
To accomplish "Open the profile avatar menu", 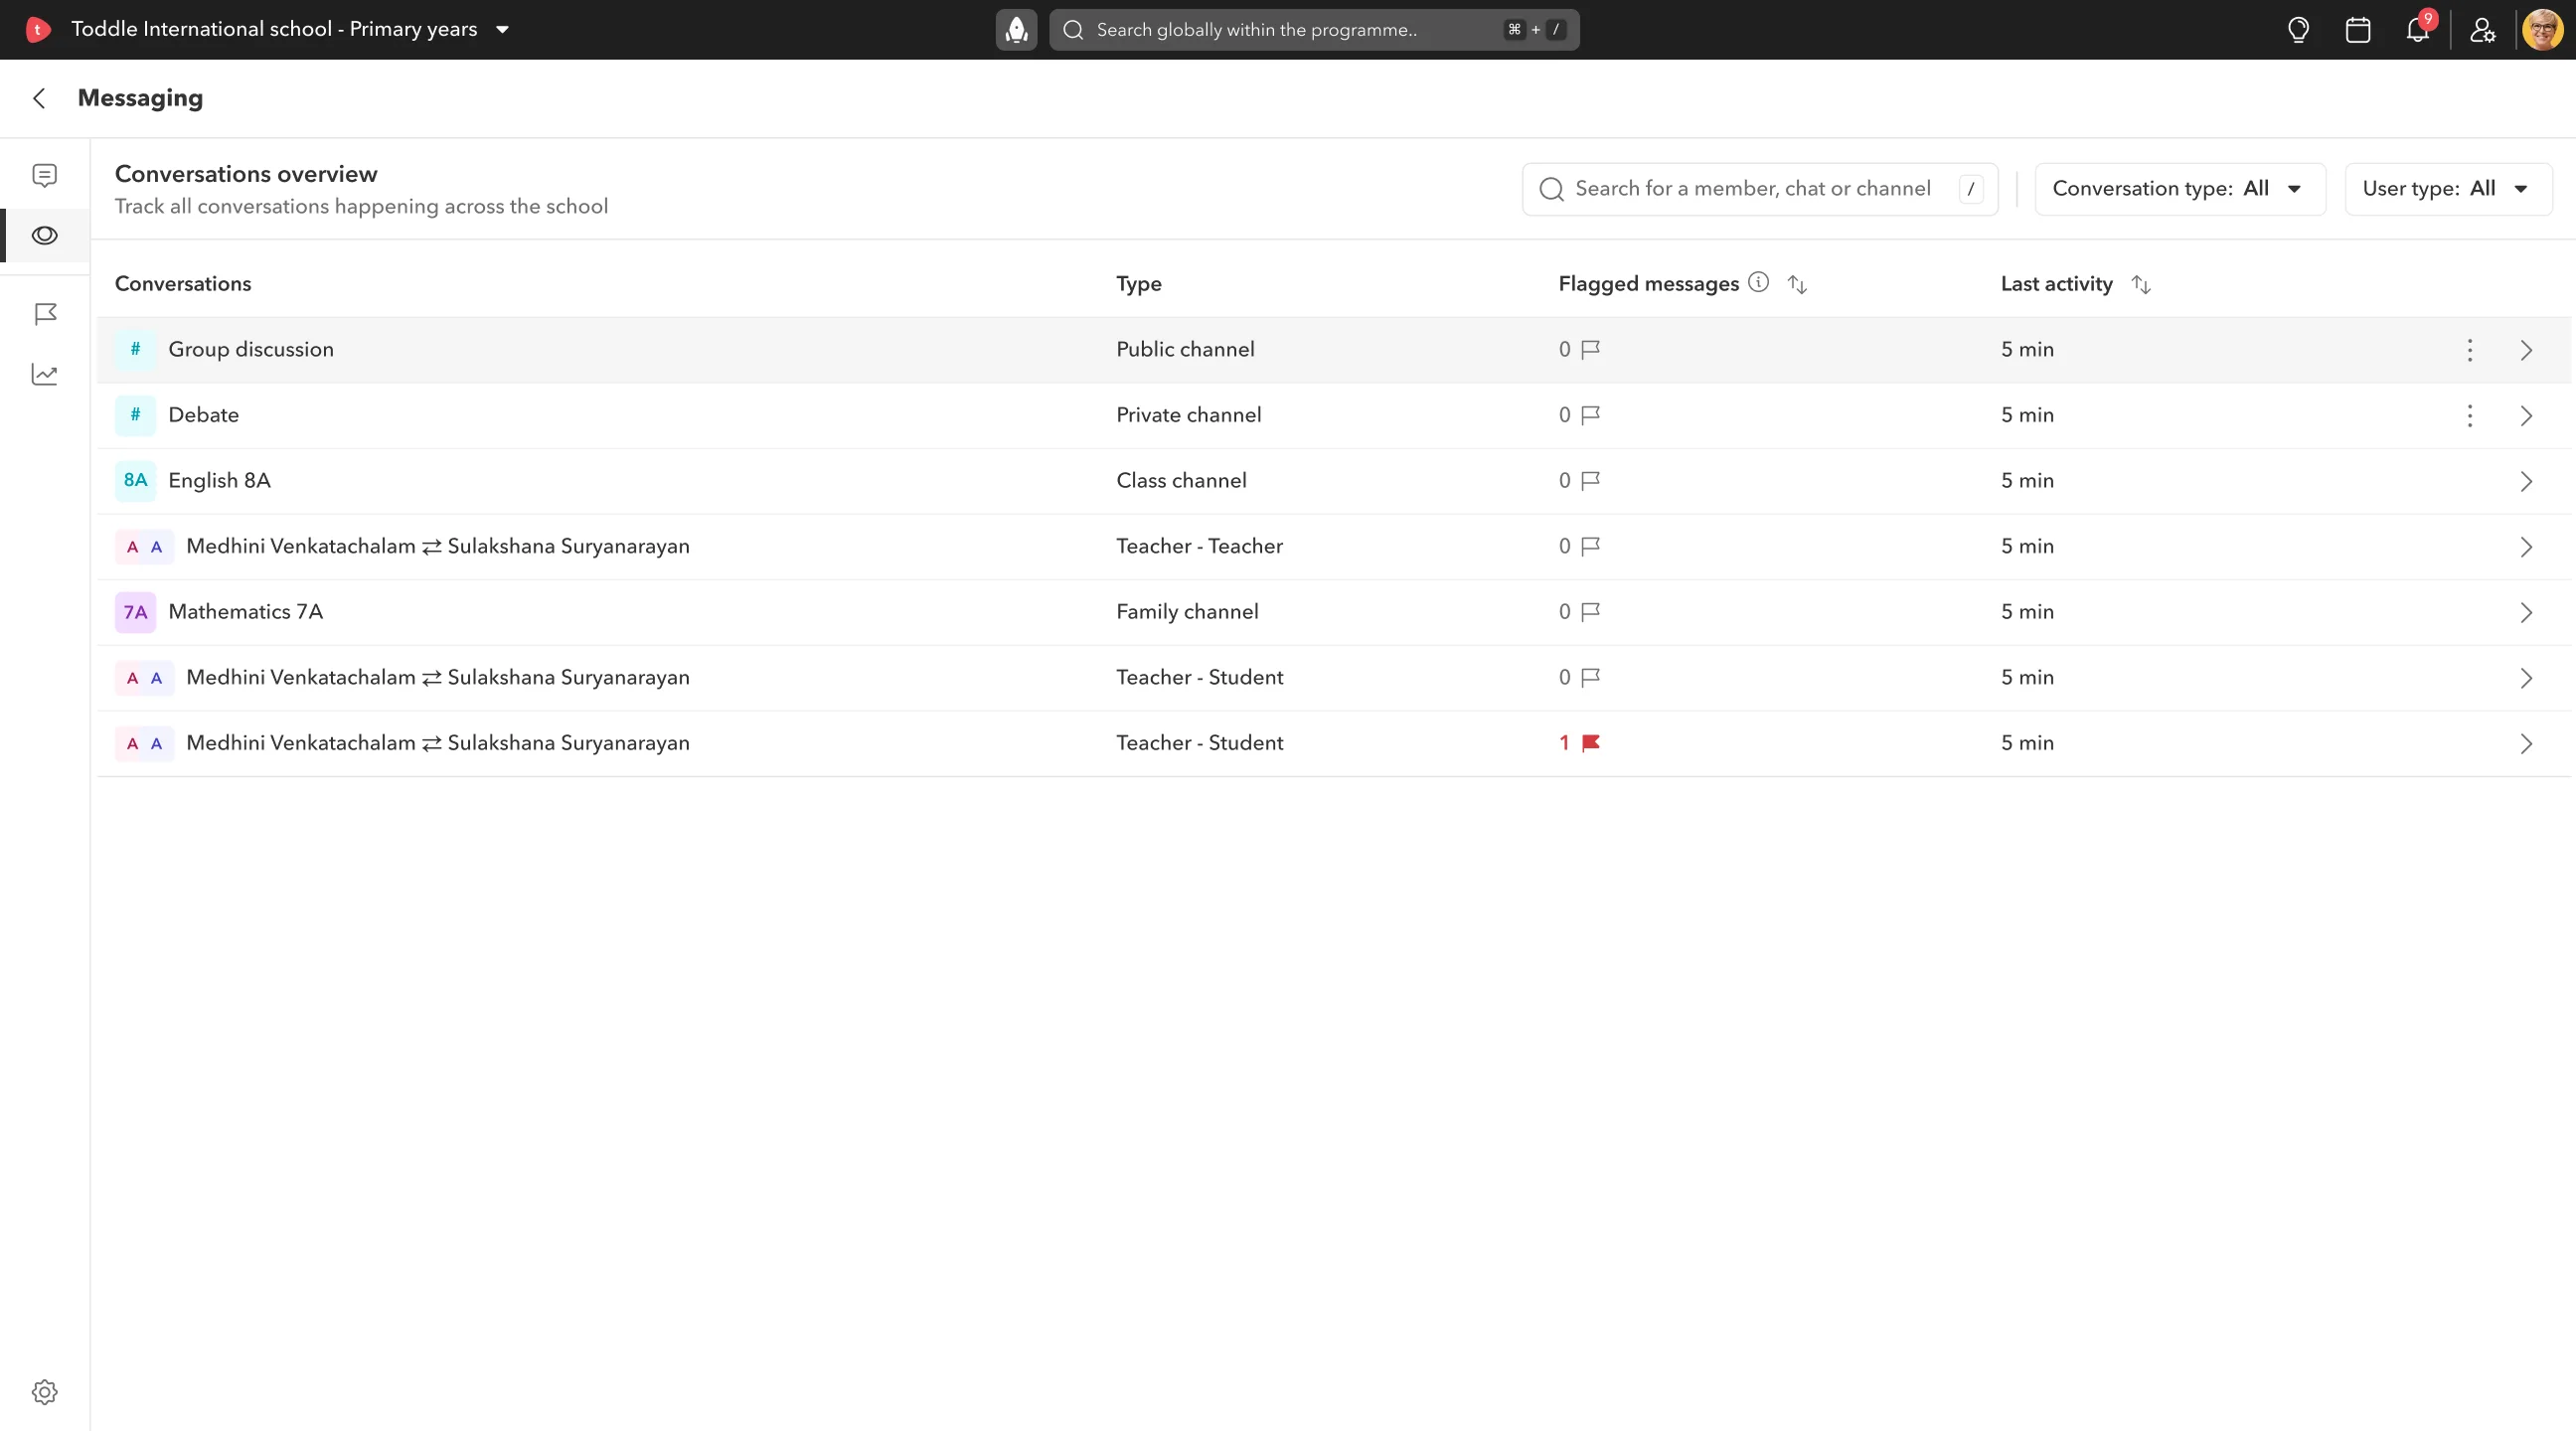I will [2542, 30].
